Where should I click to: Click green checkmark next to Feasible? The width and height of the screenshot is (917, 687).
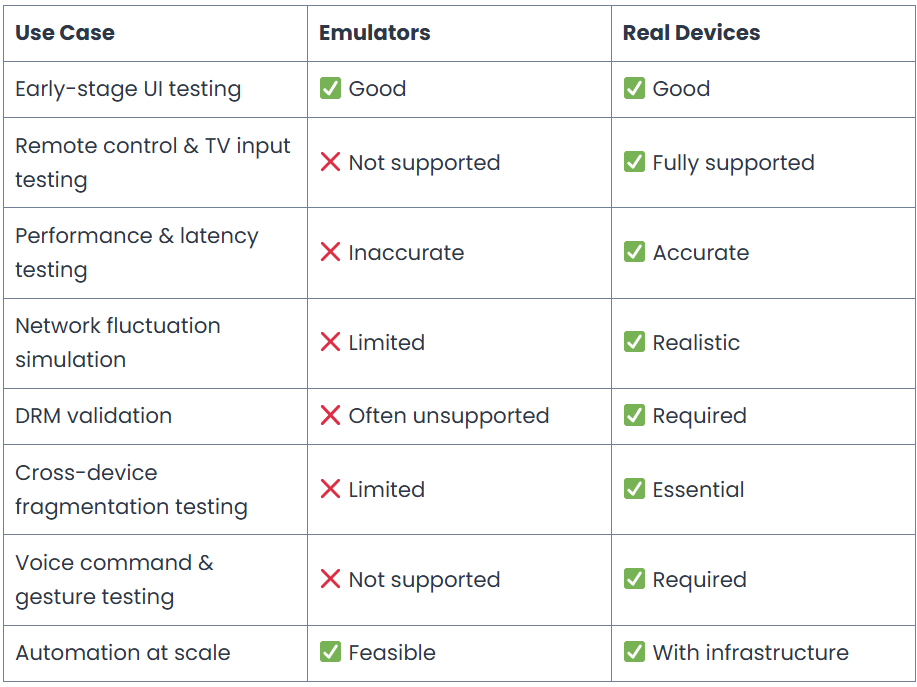(330, 652)
